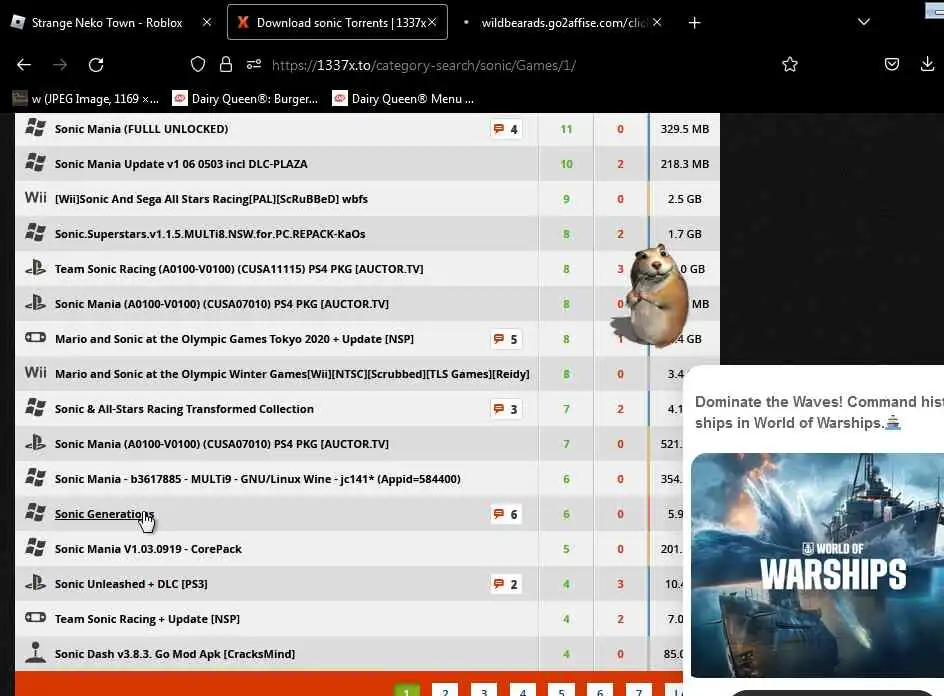Open Sonic Mania Update v1 06 0503 DLC-PLAZA

[181, 164]
